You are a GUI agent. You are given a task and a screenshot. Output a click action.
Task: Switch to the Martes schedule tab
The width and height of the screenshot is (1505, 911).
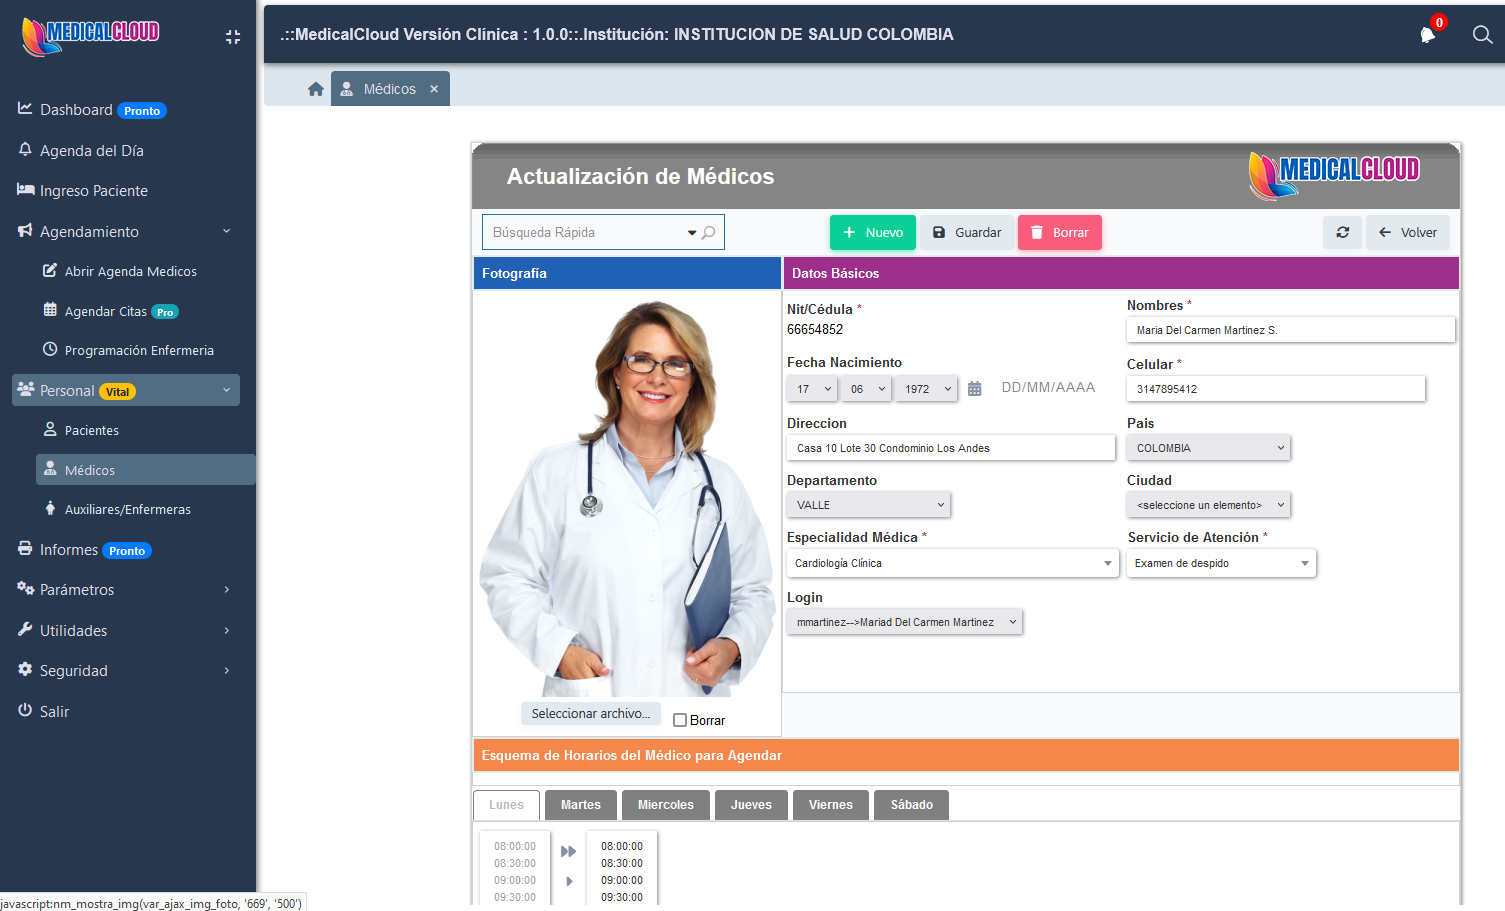[580, 805]
